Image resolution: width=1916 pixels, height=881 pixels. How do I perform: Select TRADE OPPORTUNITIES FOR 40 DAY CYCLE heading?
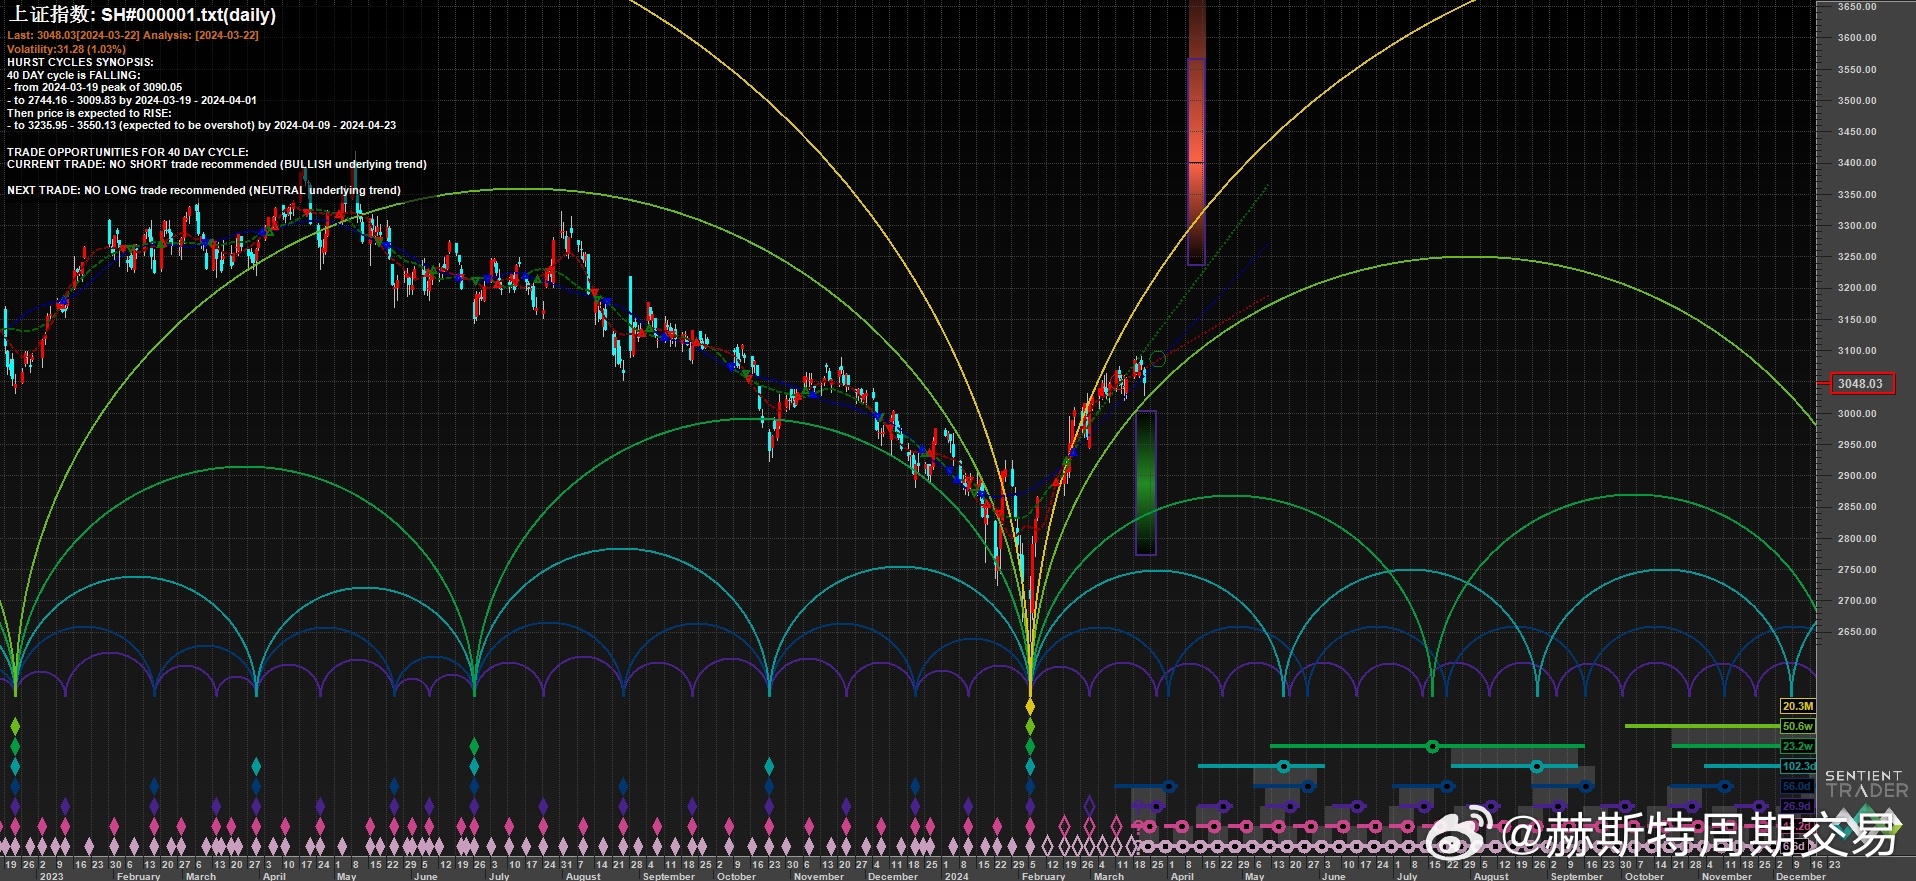click(x=128, y=152)
